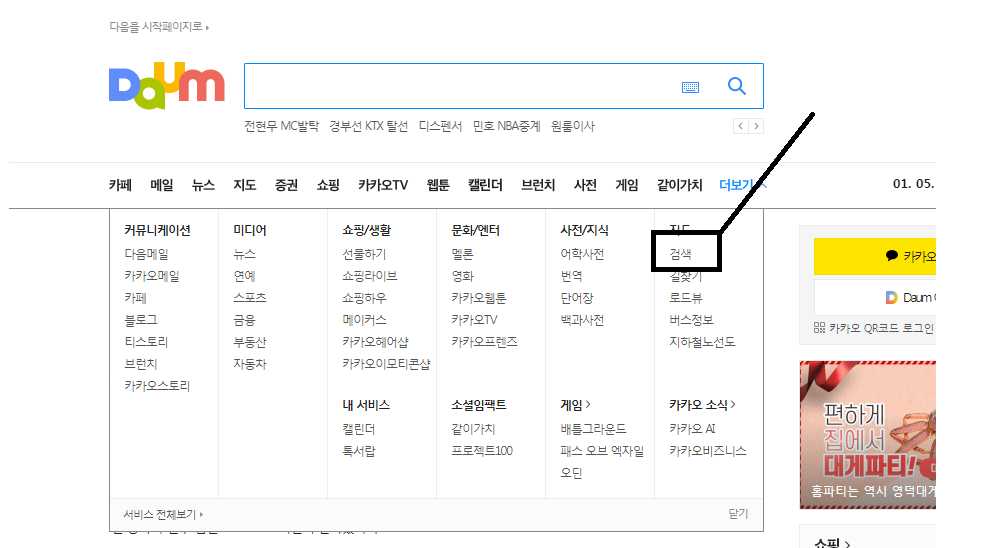Screen dimensions: 983x548
Task: Click the Daum logo
Action: [x=167, y=86]
